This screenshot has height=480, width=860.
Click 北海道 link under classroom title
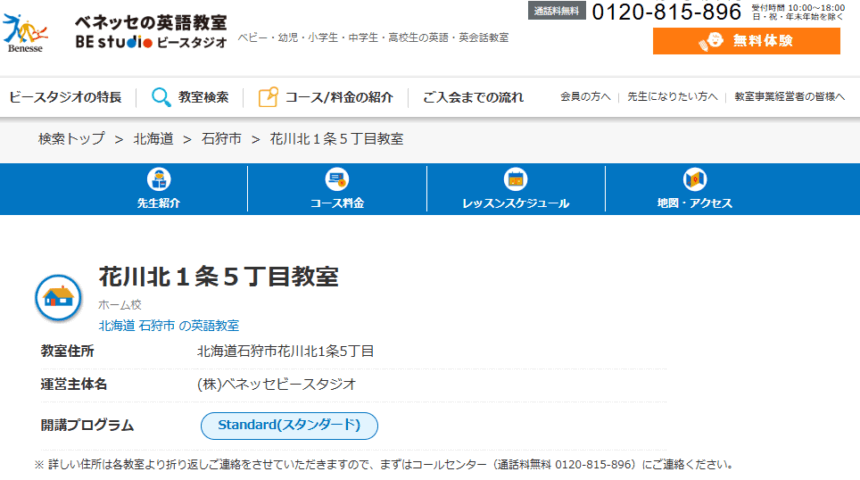pyautogui.click(x=117, y=326)
